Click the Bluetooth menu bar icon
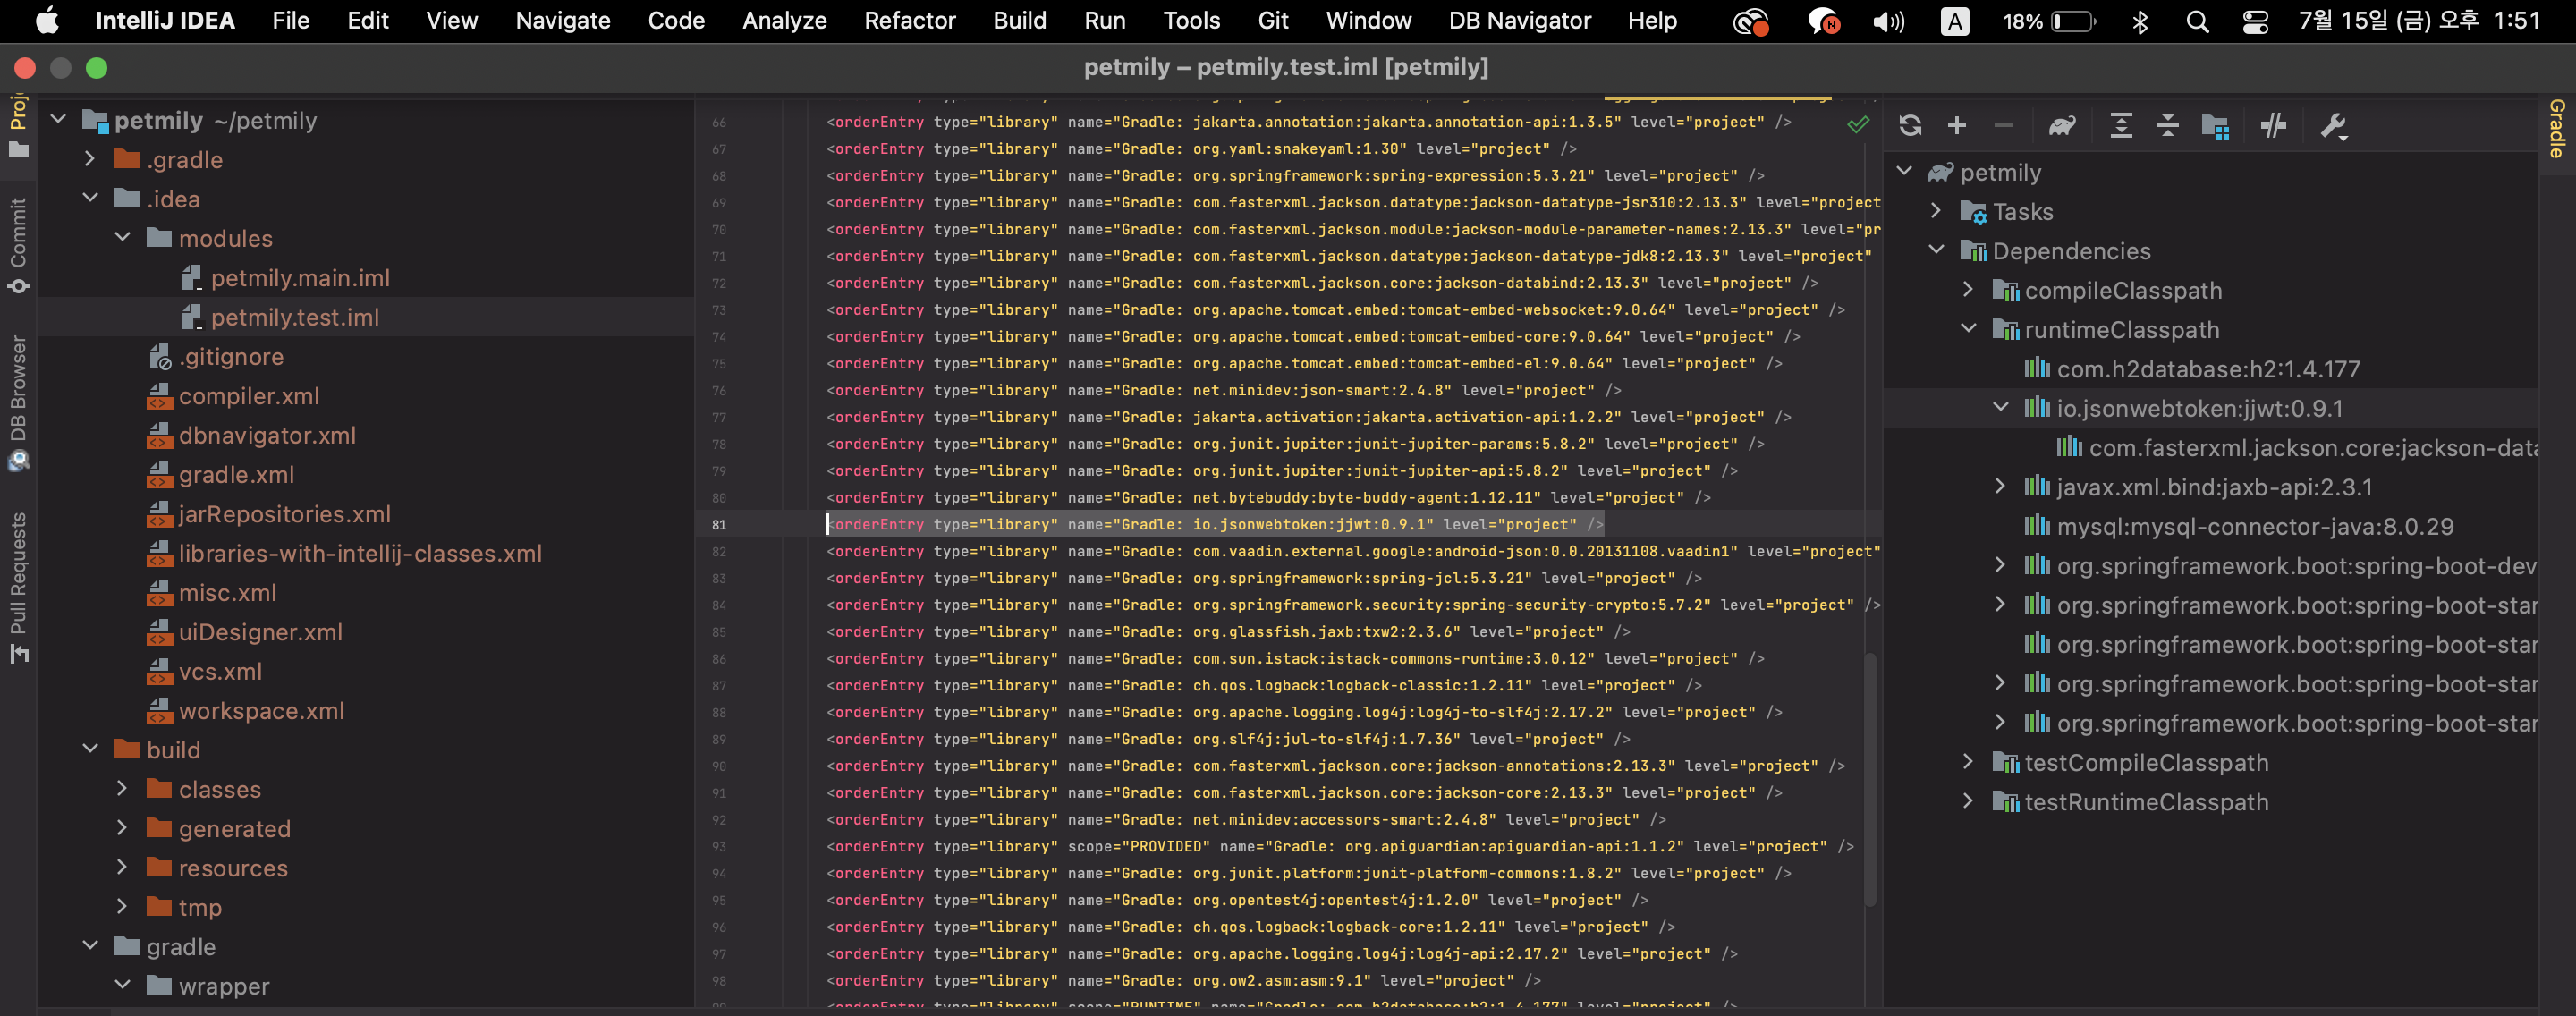The height and width of the screenshot is (1016, 2576). 2139,21
